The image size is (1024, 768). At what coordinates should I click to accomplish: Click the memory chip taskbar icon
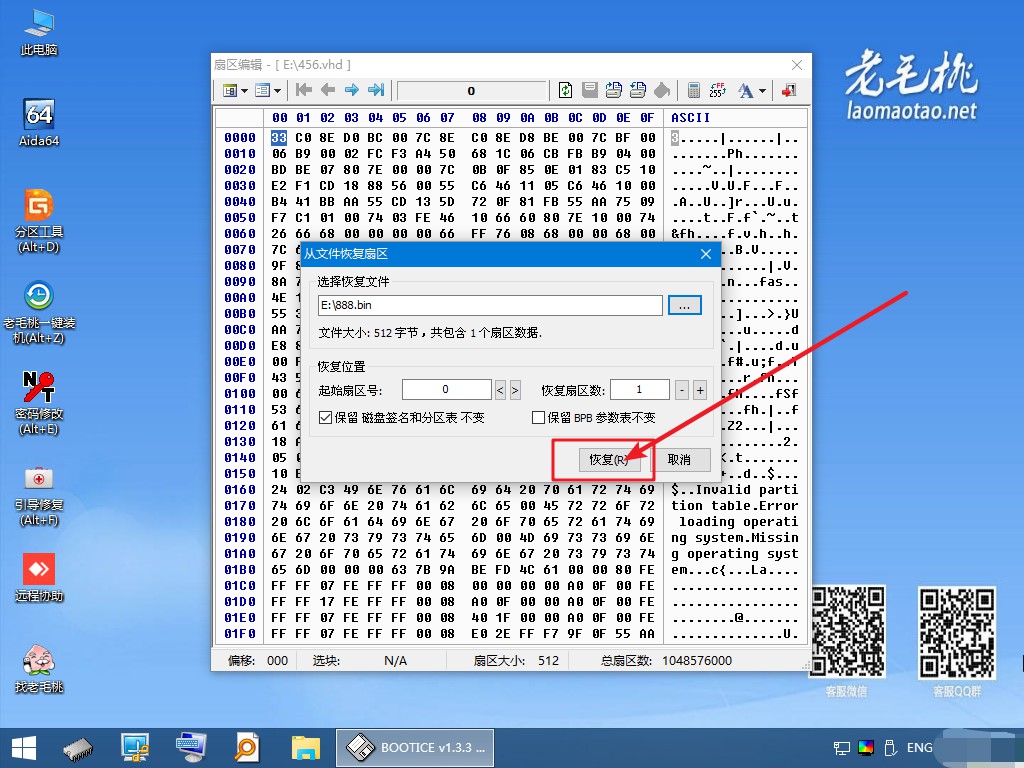point(78,748)
